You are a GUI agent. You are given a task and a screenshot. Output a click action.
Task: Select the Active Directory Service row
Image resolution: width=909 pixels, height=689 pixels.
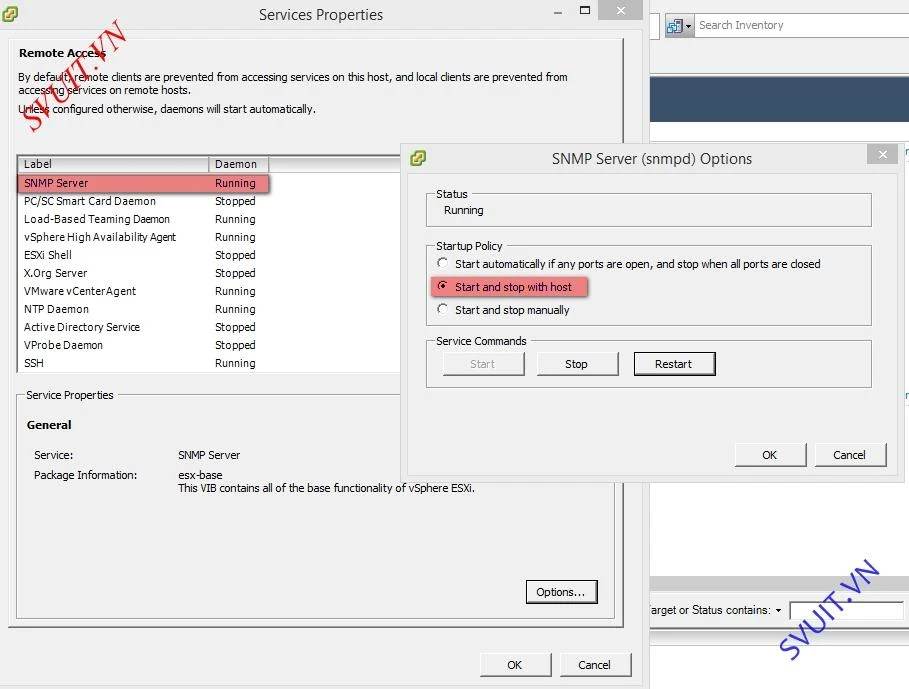[x=144, y=327]
